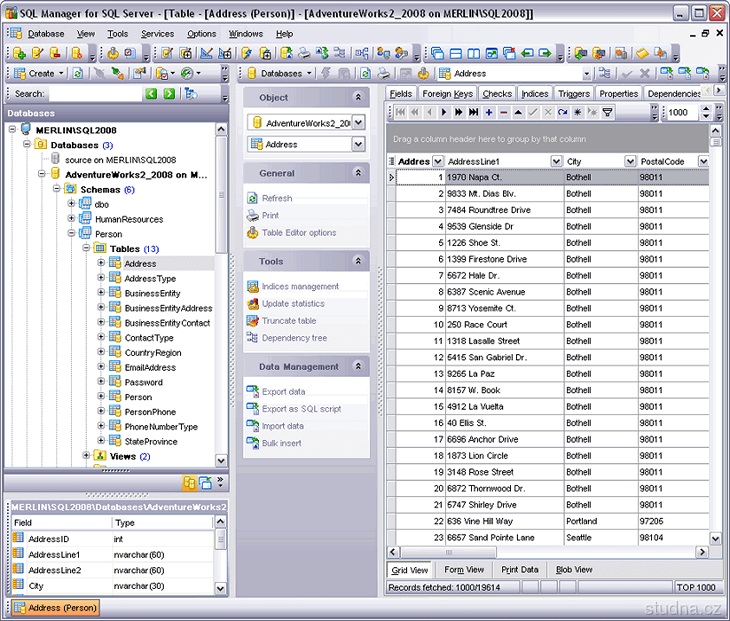
Task: Click the set bookmark asterisk icon
Action: (x=577, y=113)
